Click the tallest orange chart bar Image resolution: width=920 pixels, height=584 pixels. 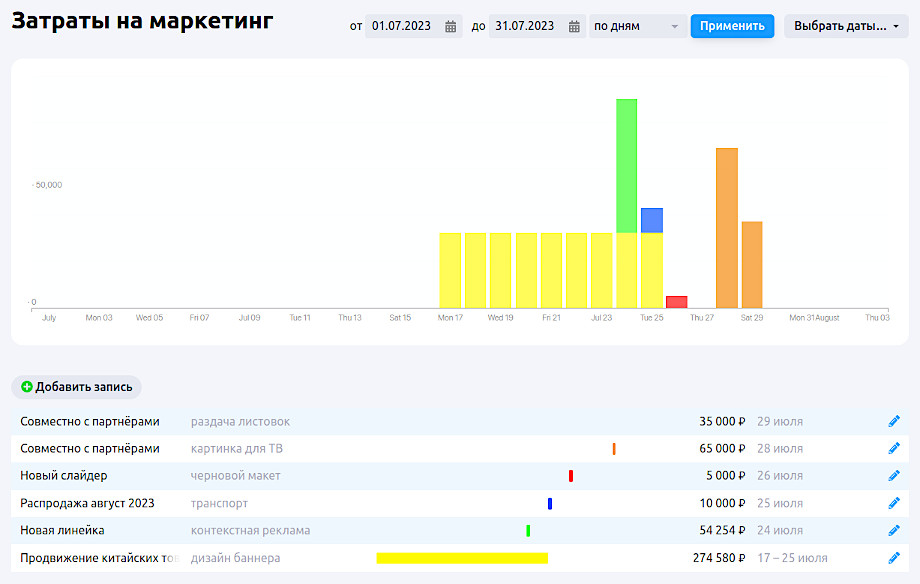pyautogui.click(x=727, y=227)
